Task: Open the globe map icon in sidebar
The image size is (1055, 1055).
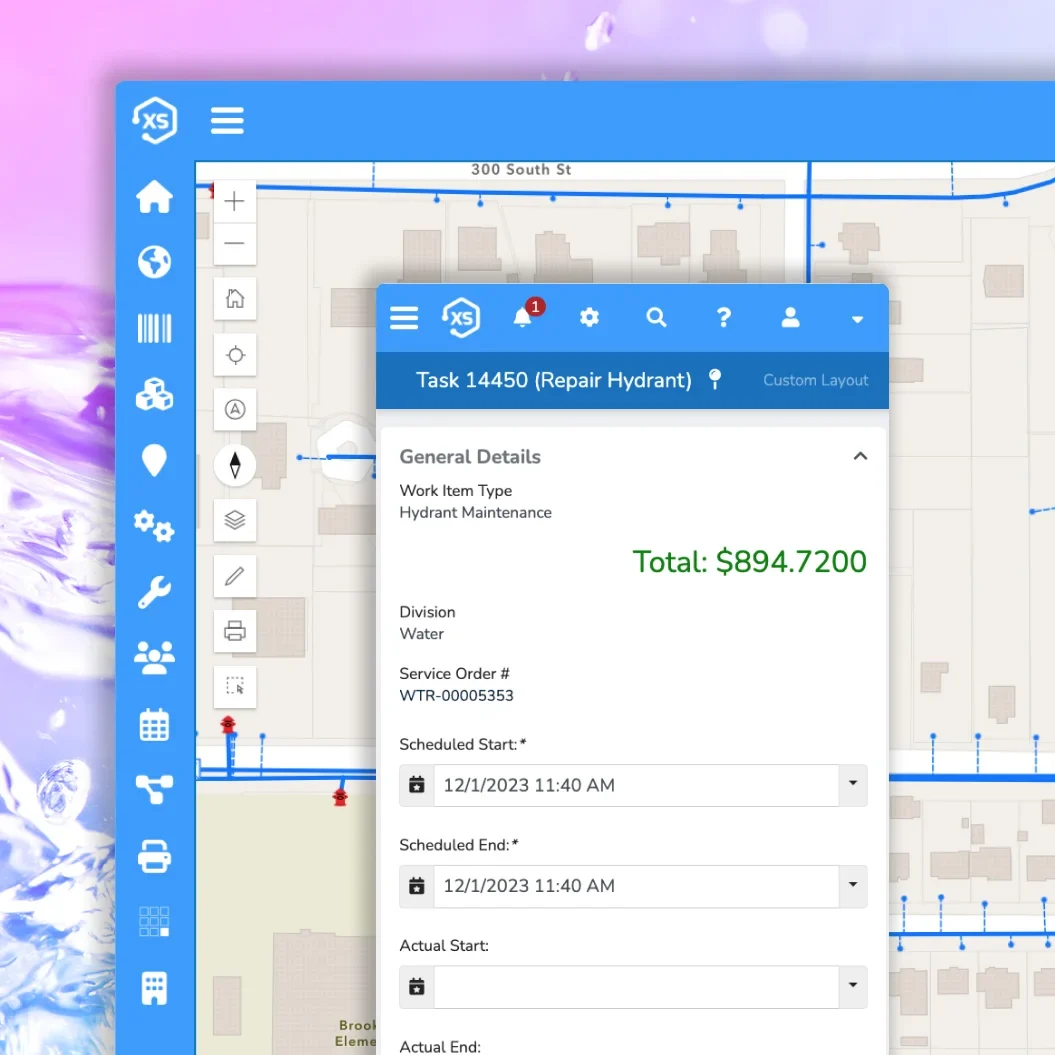Action: click(154, 262)
